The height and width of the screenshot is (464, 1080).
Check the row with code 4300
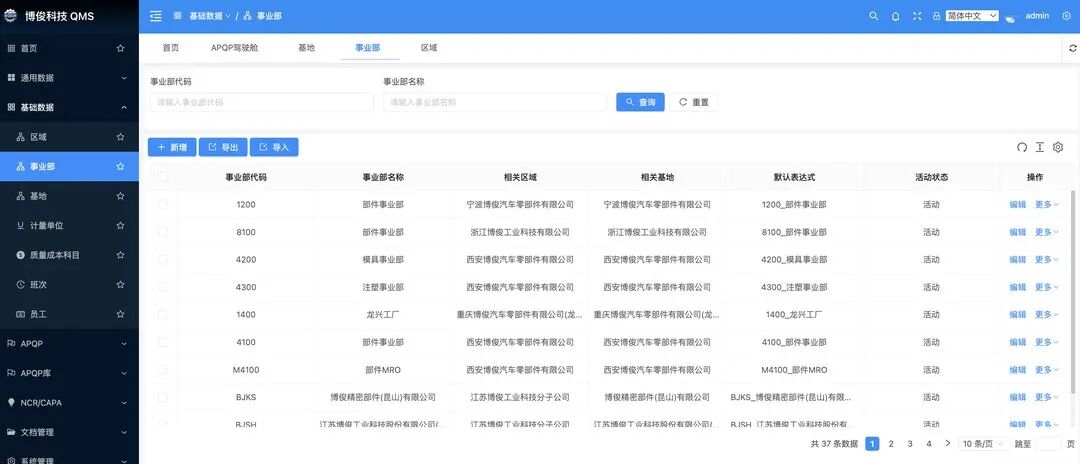(163, 287)
